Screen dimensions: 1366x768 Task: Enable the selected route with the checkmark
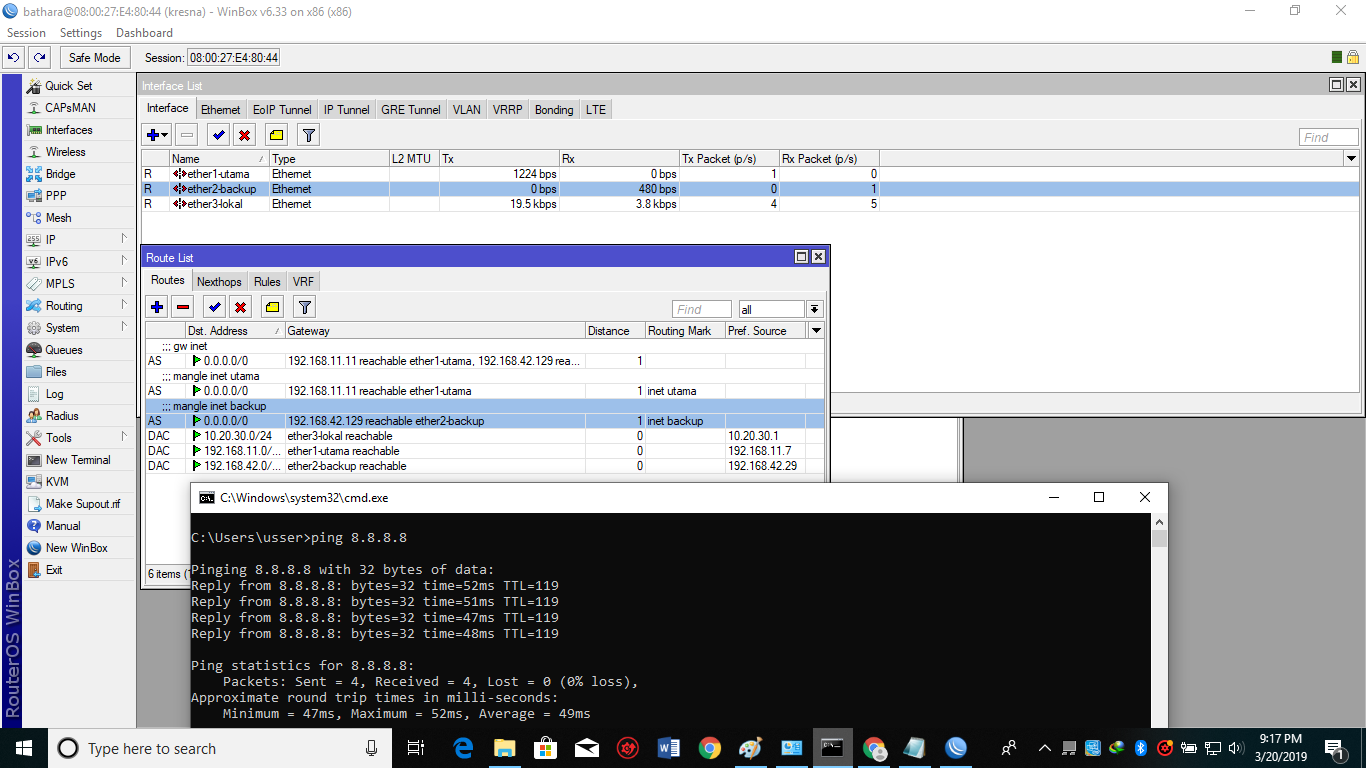(x=214, y=306)
